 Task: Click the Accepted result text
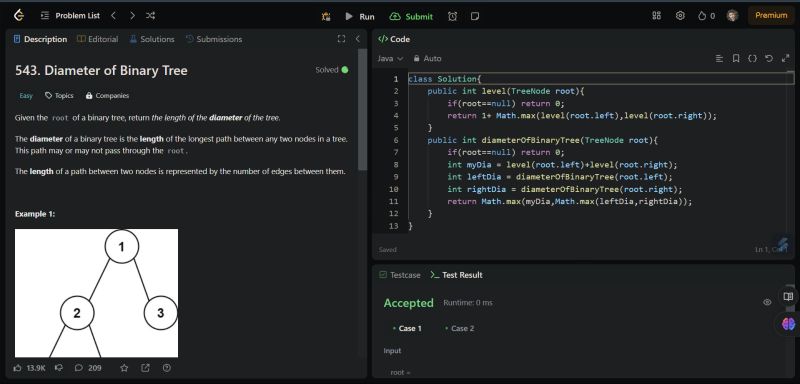point(409,303)
